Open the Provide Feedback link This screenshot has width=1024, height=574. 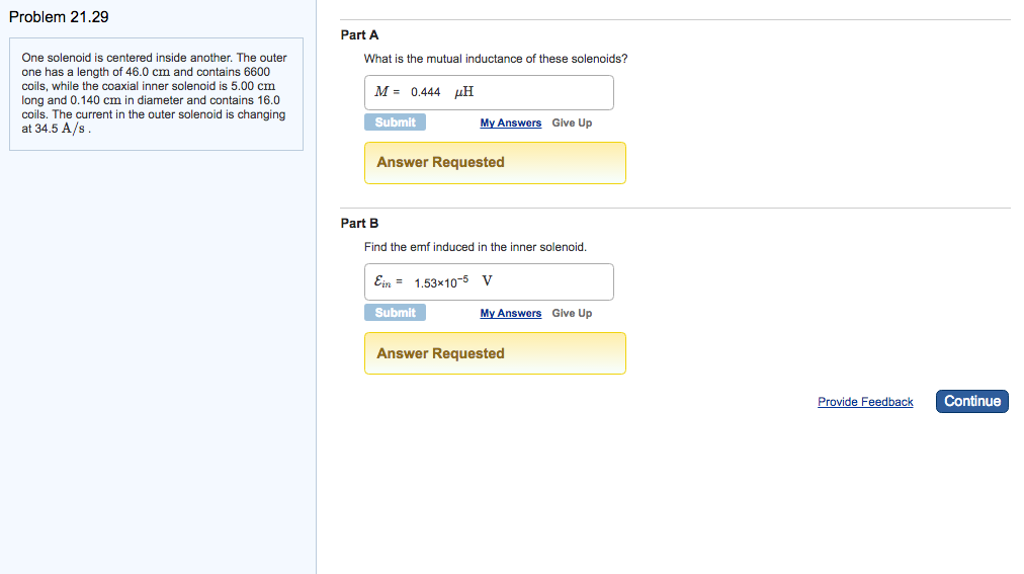[865, 402]
